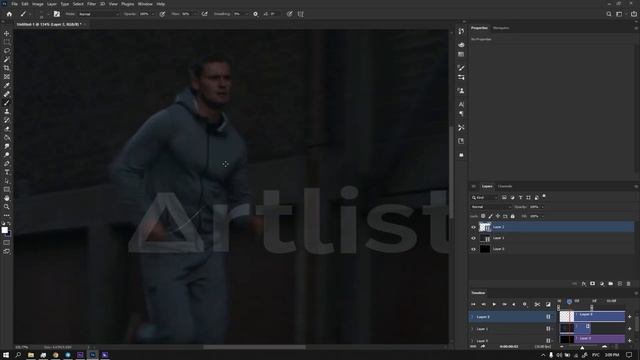Toggle lock position

coord(498,216)
